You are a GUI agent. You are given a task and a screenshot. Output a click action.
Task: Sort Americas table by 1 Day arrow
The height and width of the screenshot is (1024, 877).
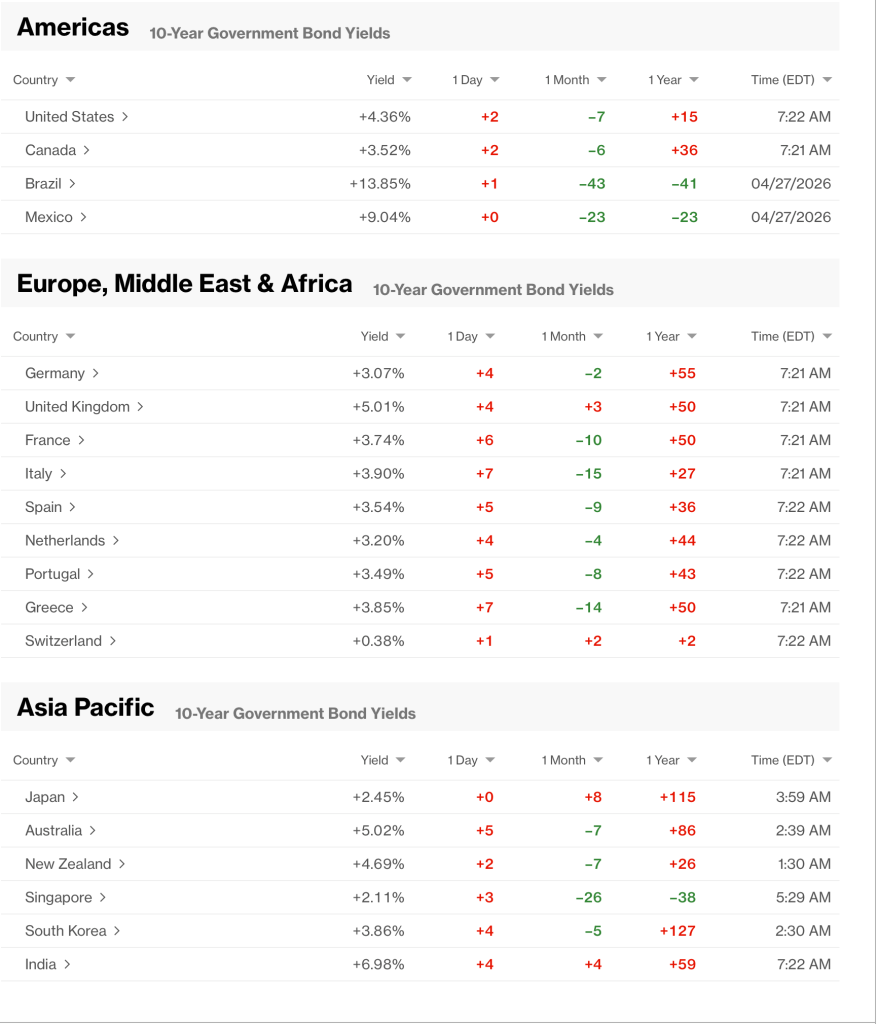tap(494, 80)
